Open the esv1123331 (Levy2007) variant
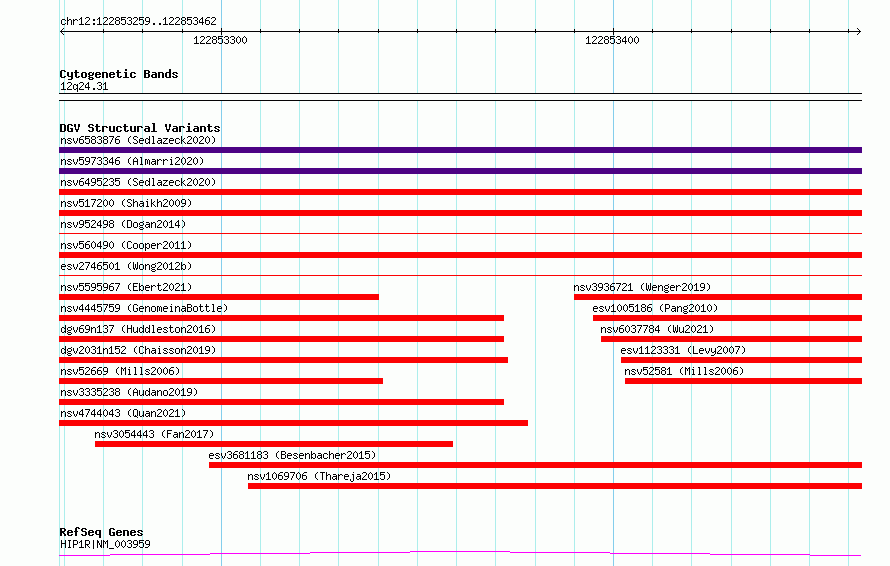 pos(683,350)
